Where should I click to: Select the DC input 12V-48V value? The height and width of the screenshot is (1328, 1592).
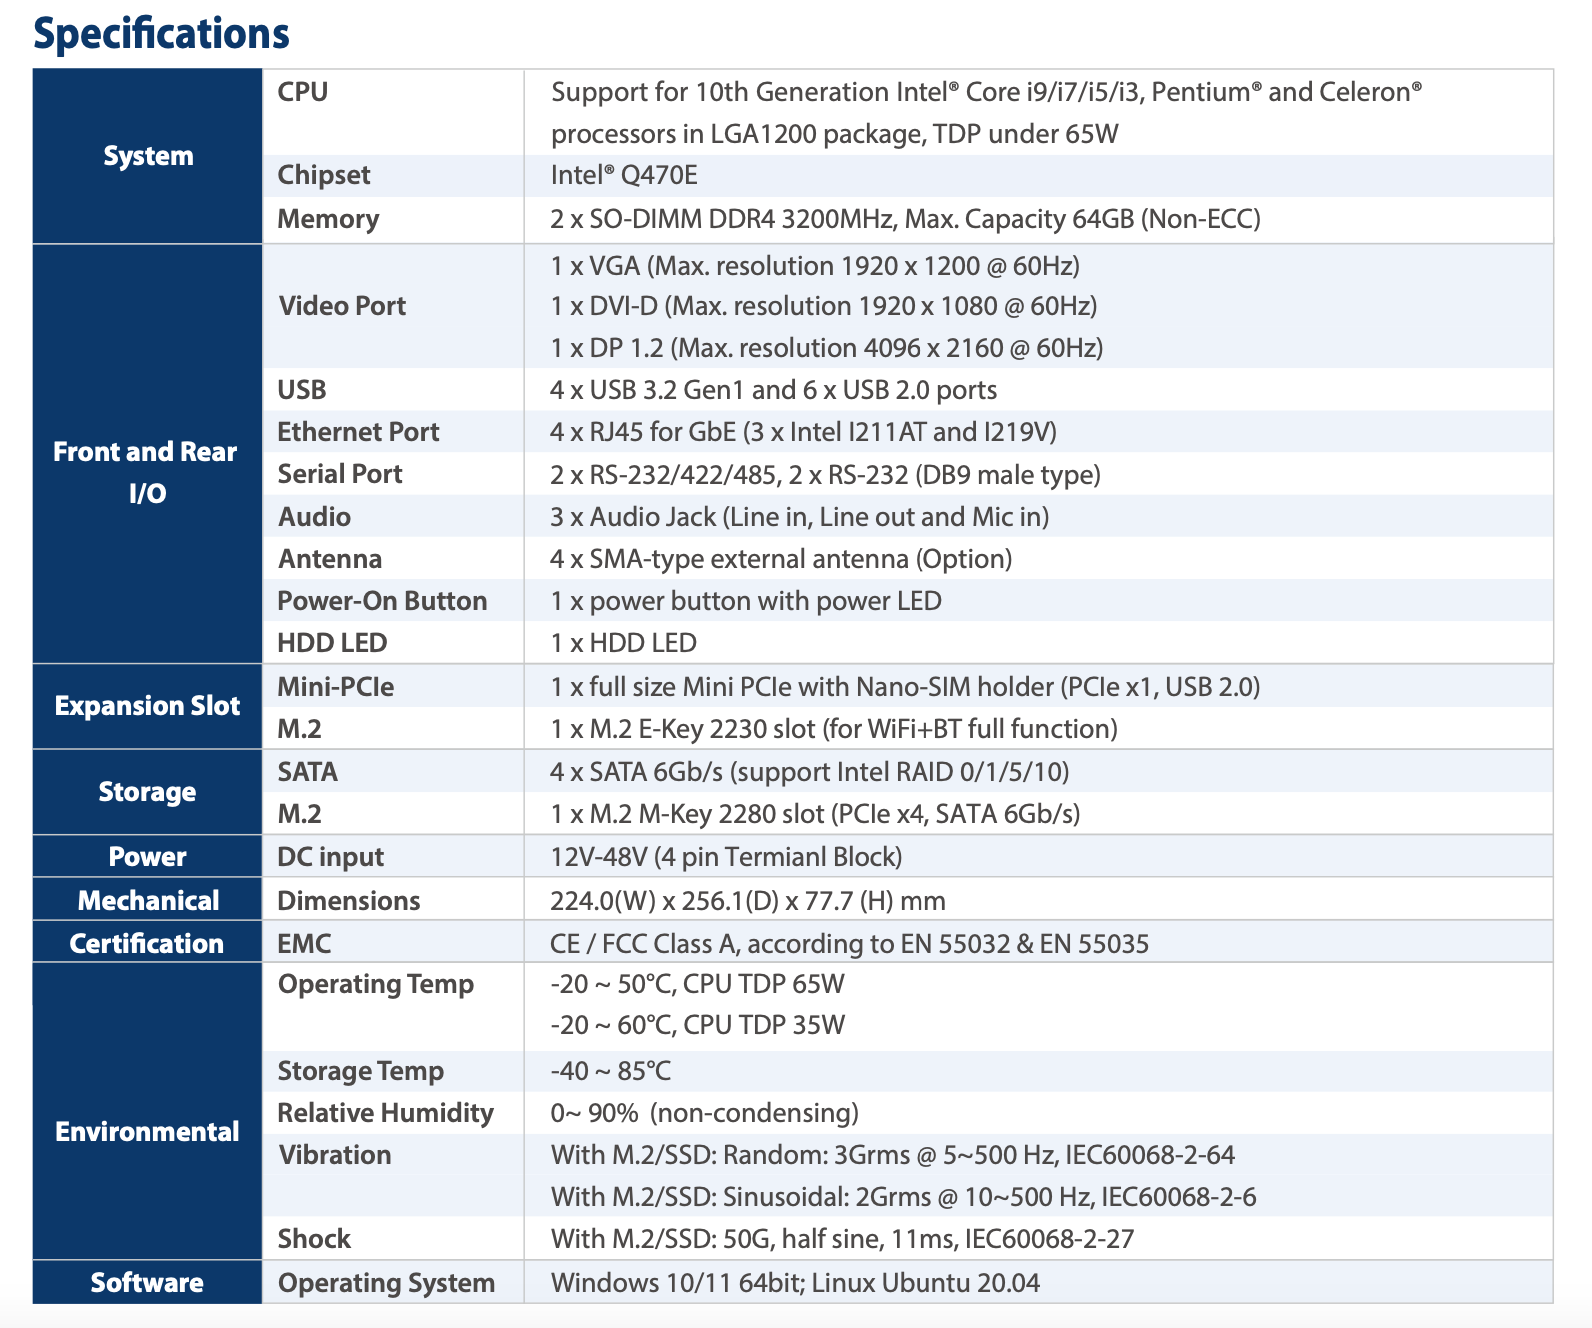tap(726, 857)
